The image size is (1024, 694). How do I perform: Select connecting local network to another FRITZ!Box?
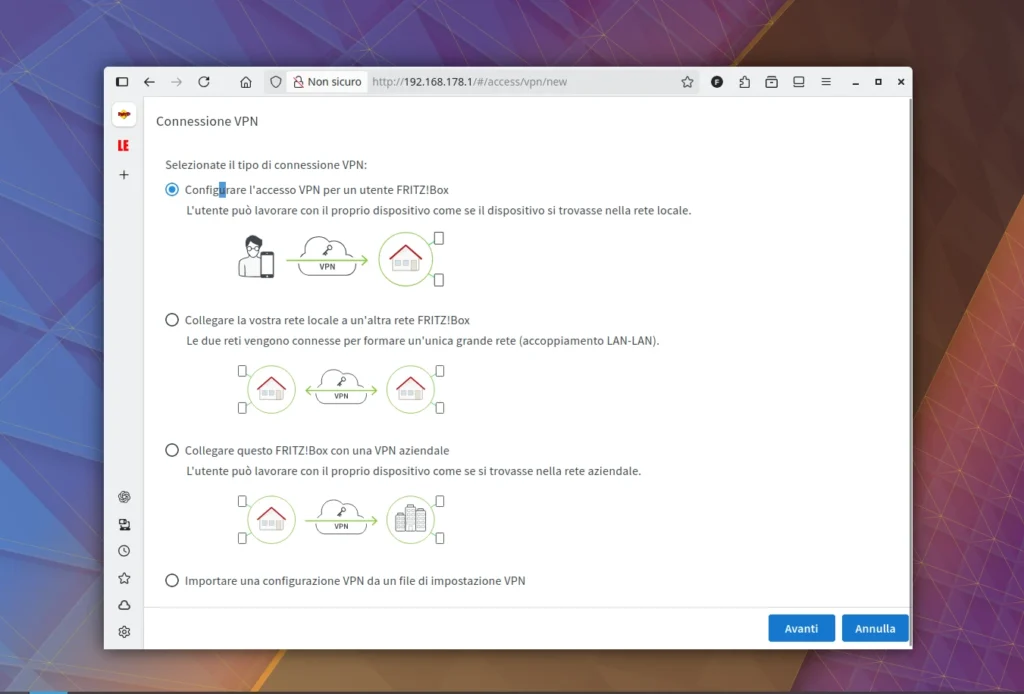(171, 319)
